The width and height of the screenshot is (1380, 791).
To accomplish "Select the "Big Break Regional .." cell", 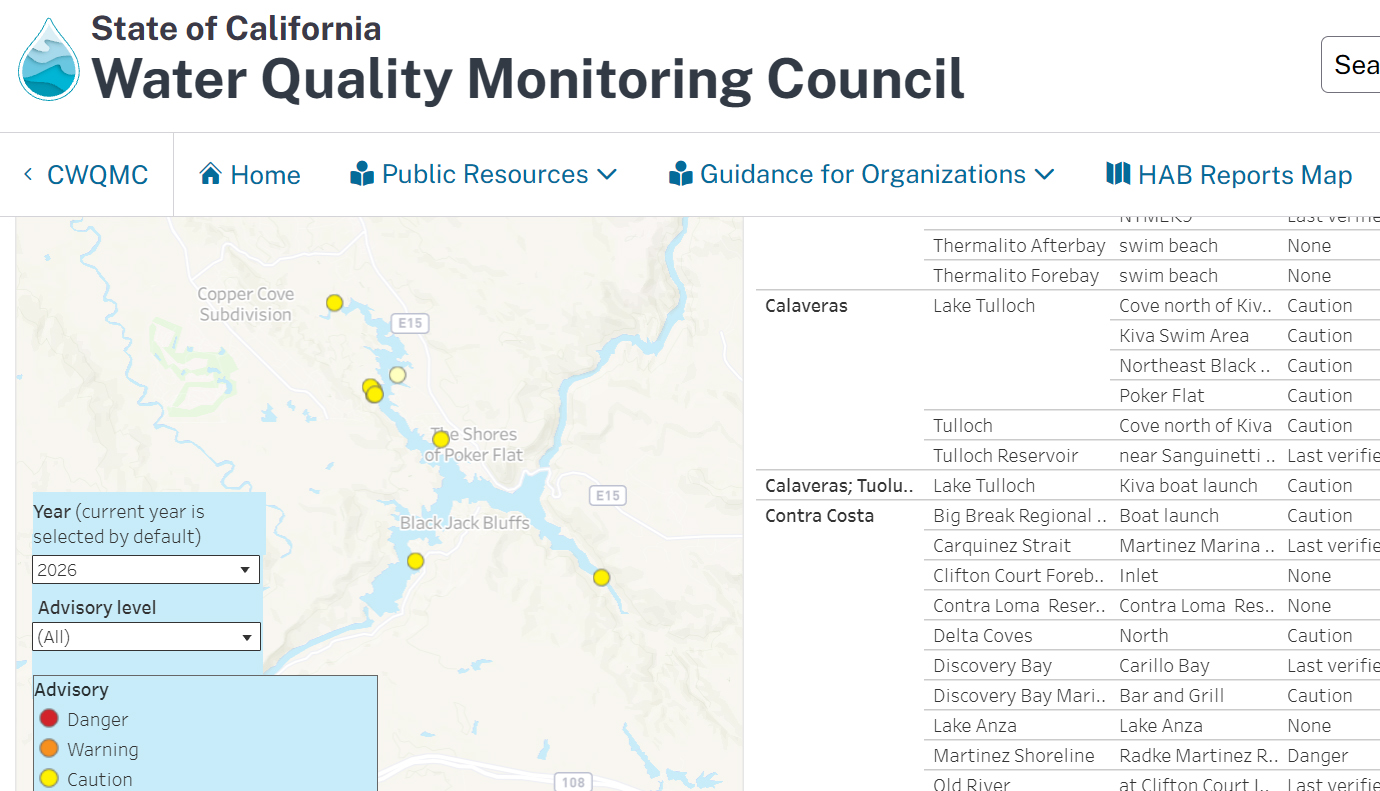I will click(1019, 516).
